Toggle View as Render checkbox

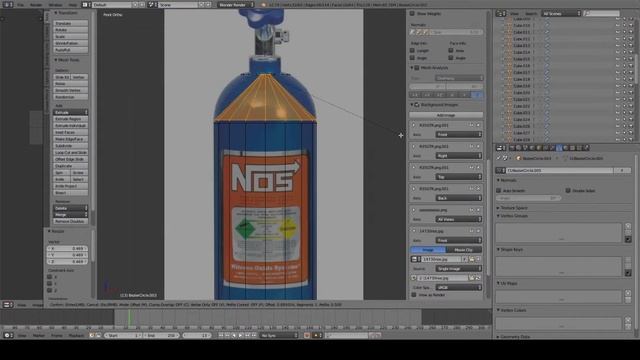pos(413,295)
